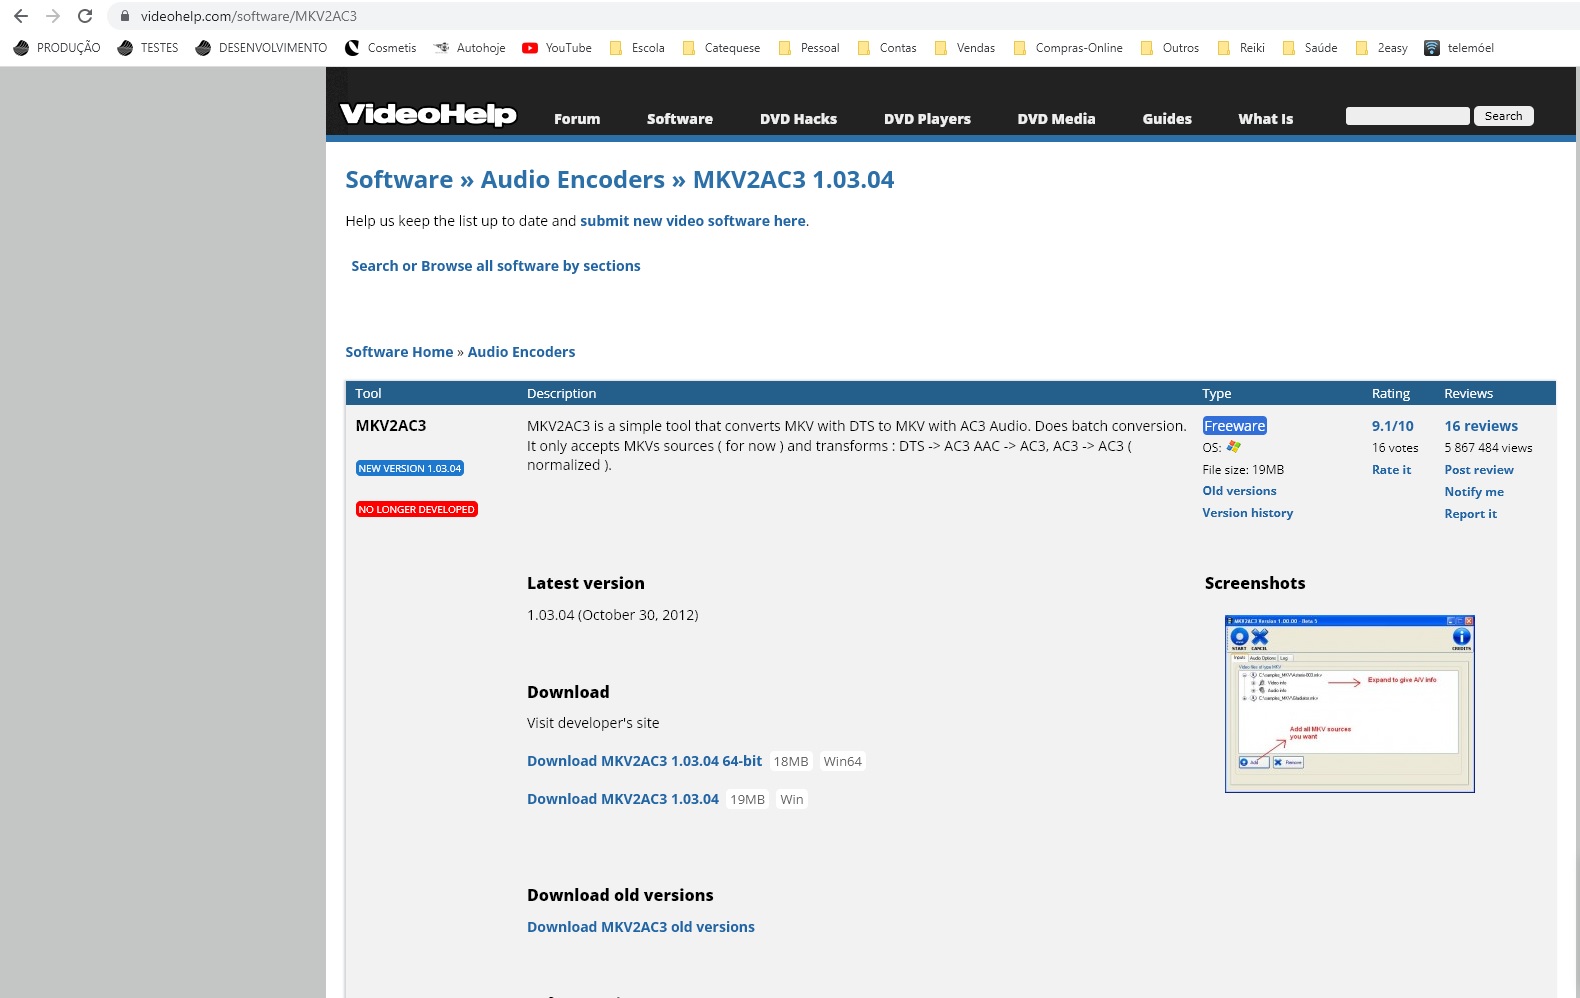Open the Pessoal bookmark folder
The image size is (1580, 998).
point(809,48)
